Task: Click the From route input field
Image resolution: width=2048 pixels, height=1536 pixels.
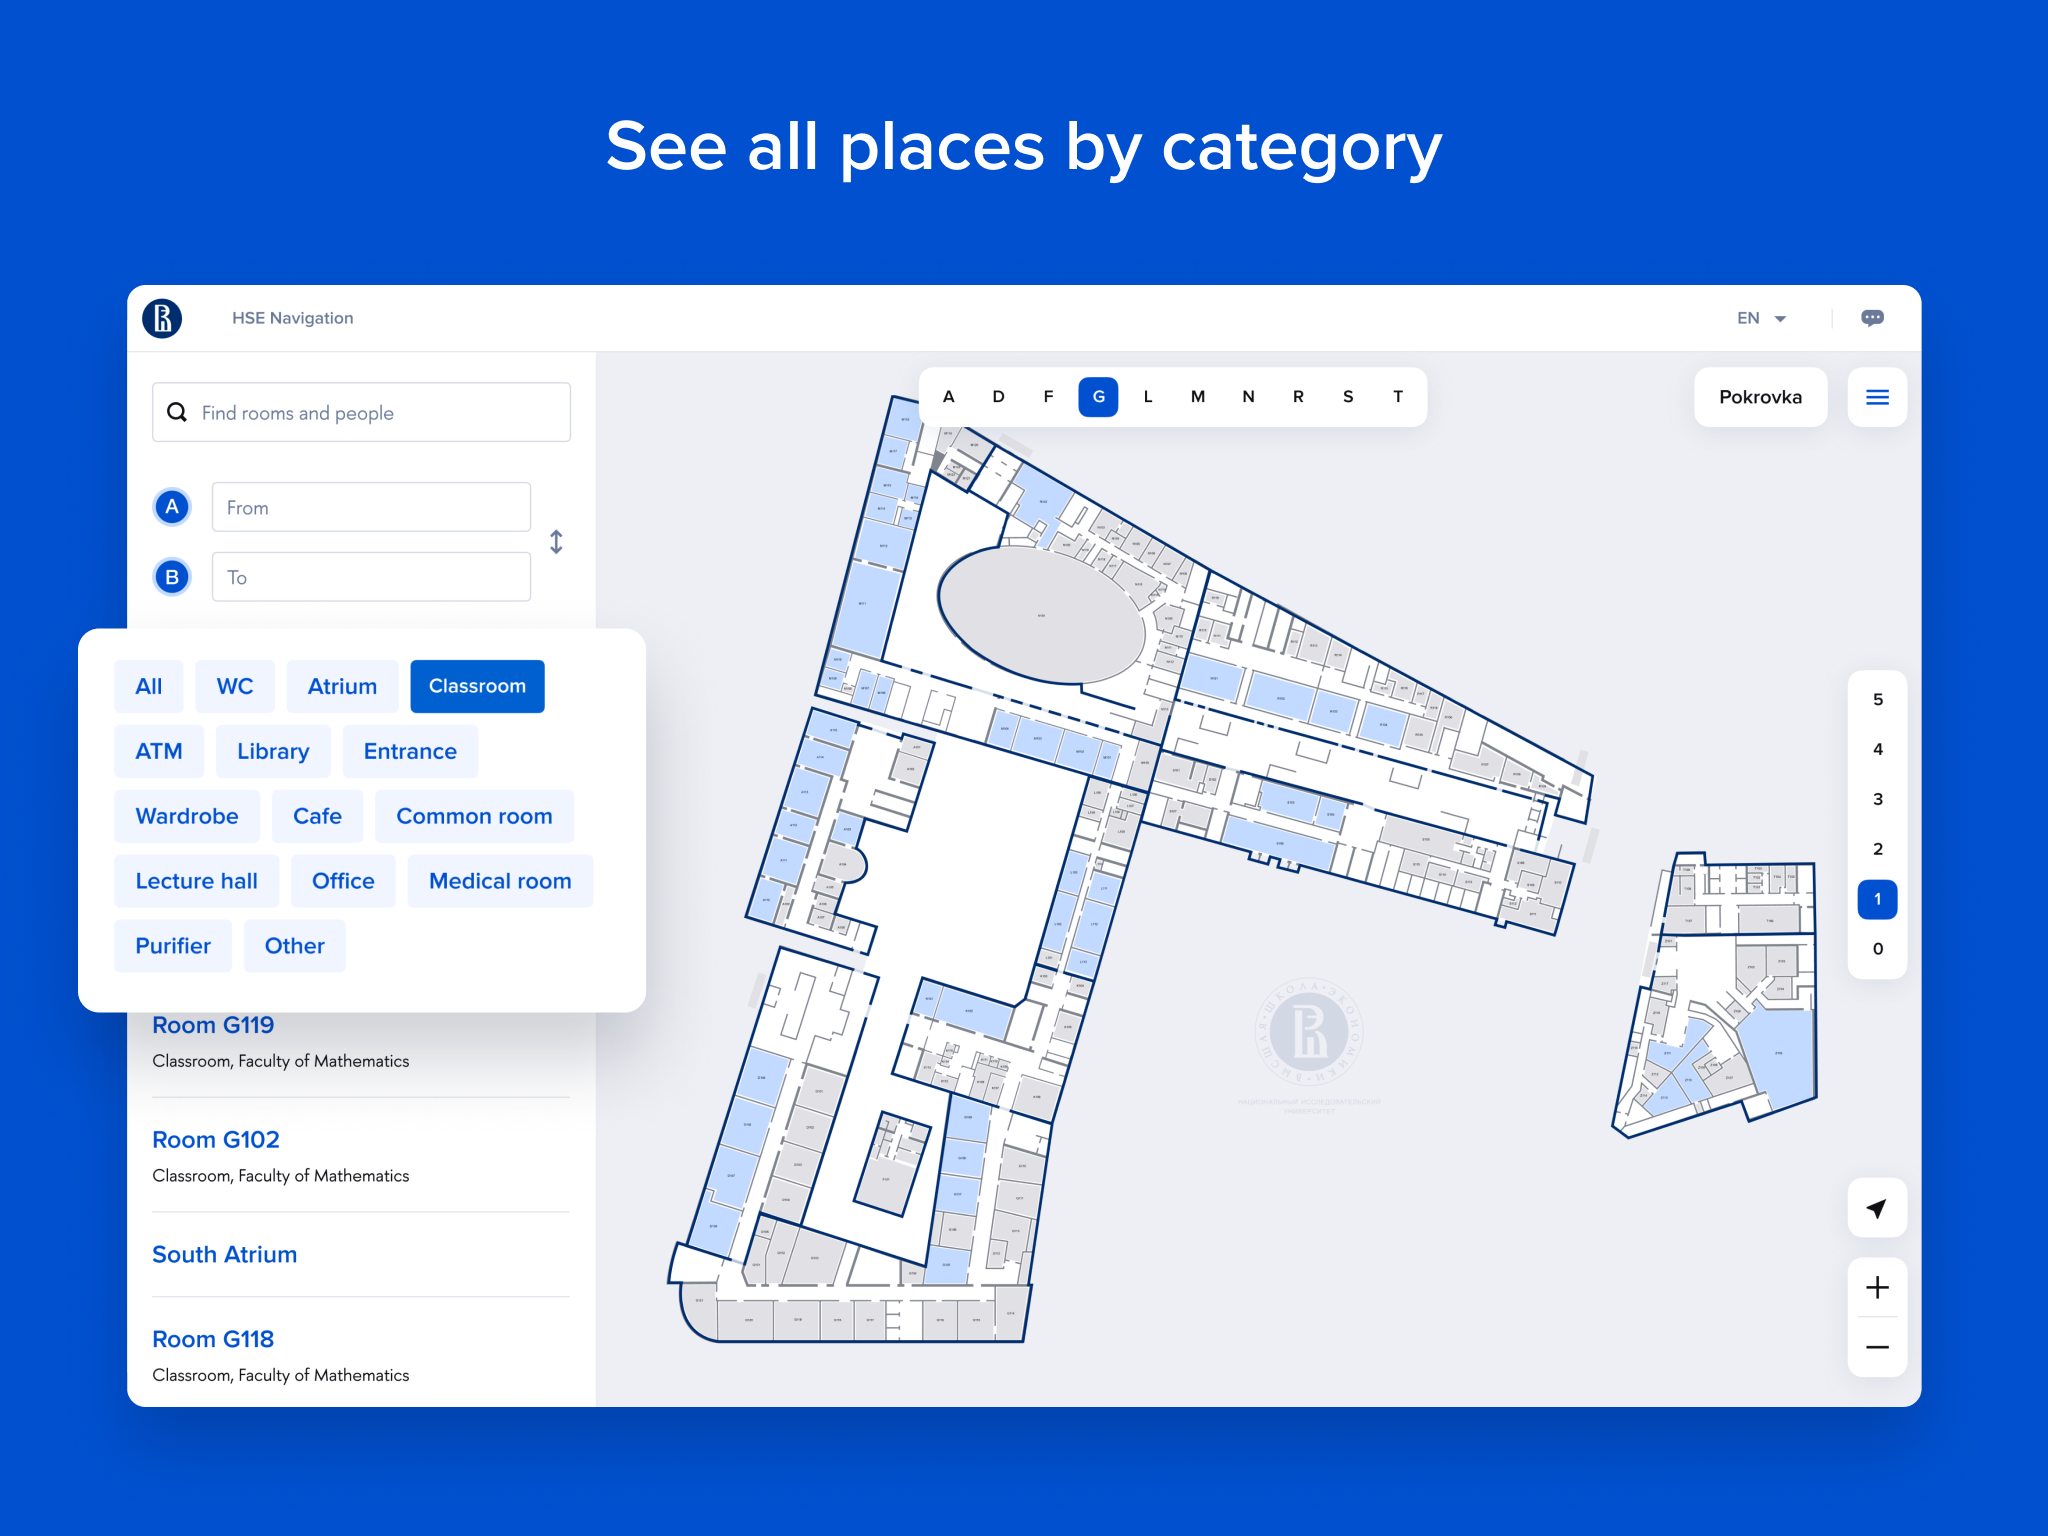Action: click(371, 507)
